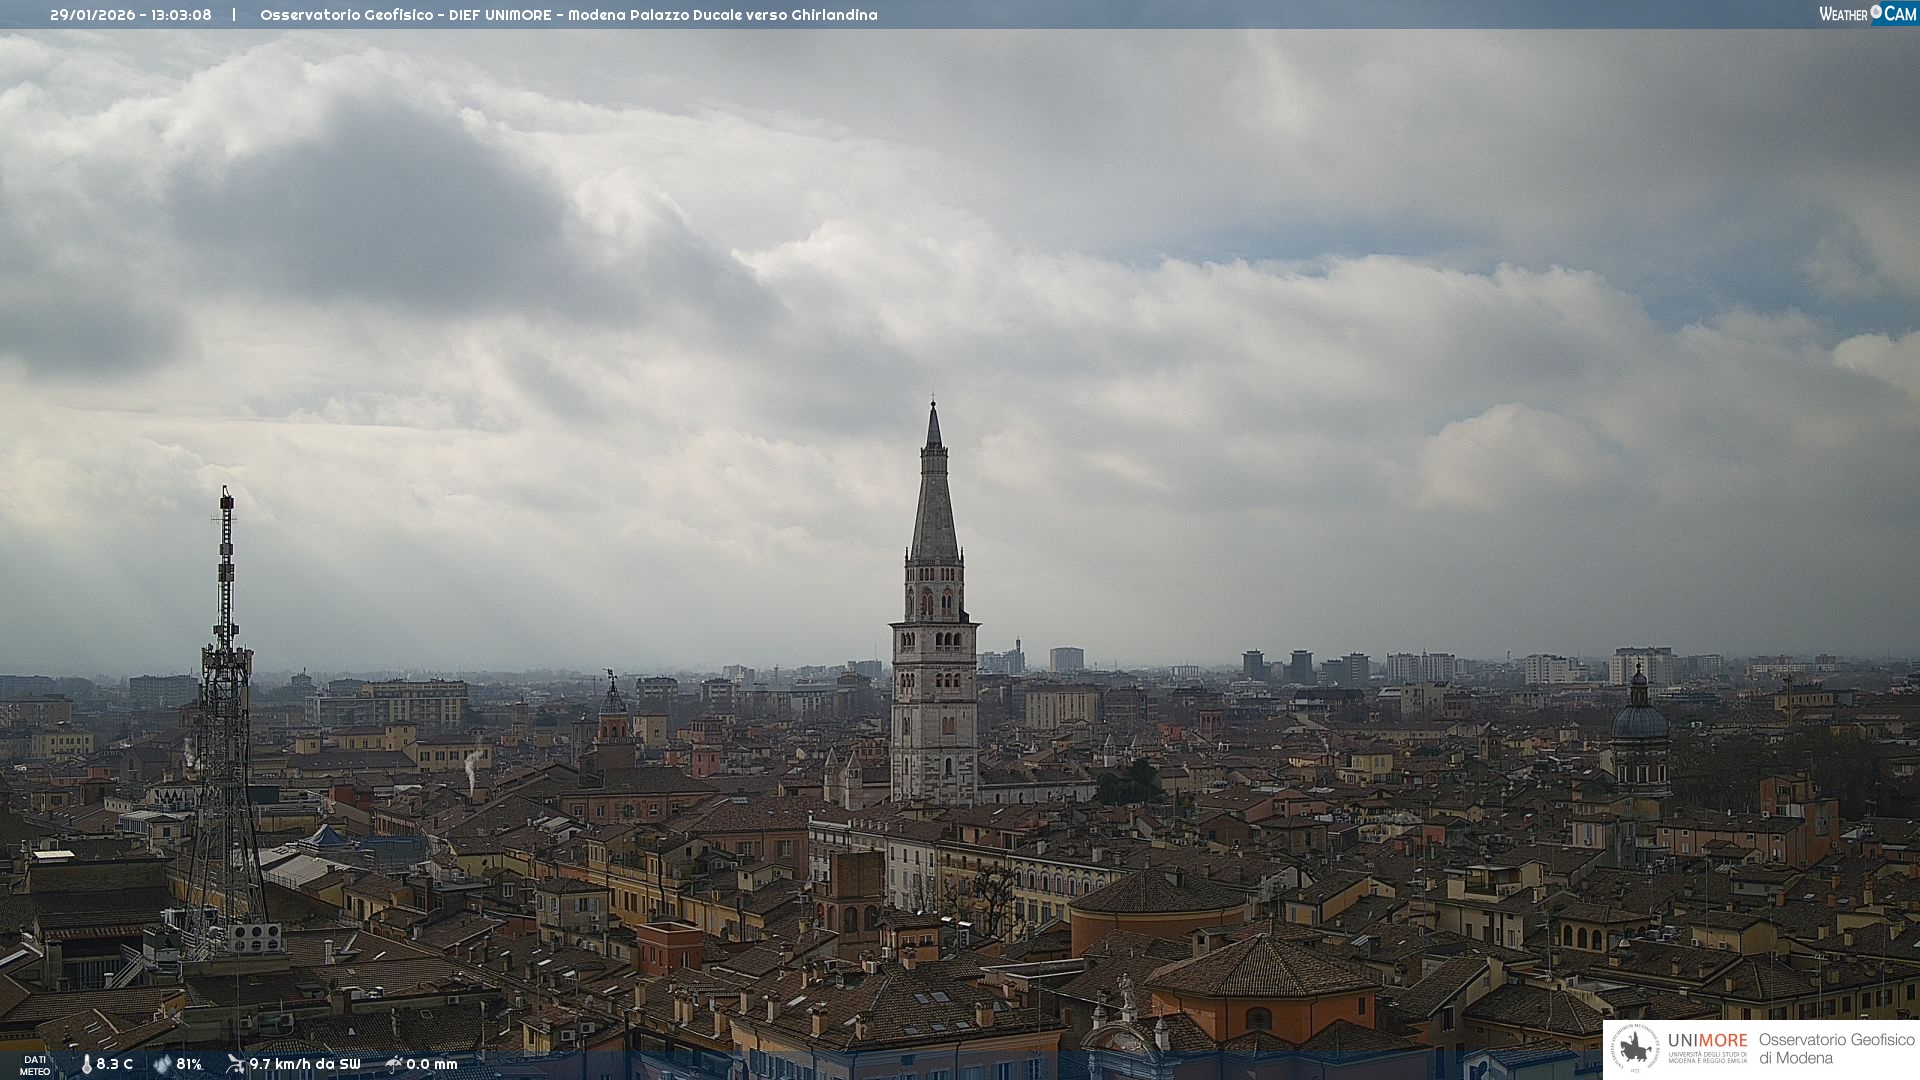Click the 81% humidity value

[x=189, y=1064]
